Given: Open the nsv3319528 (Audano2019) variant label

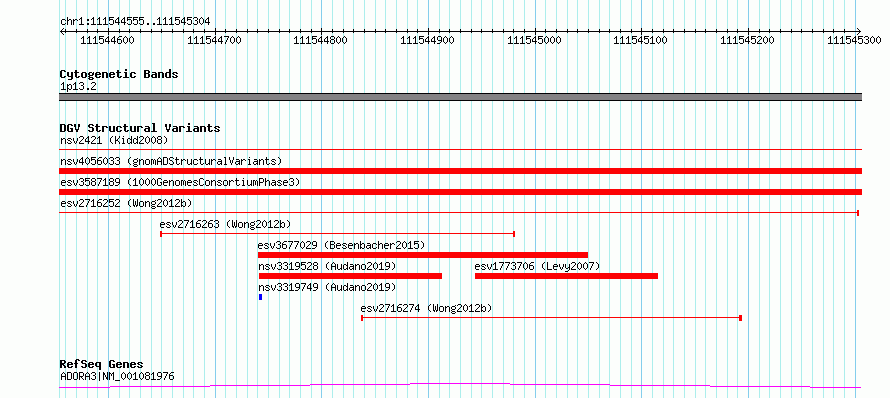Looking at the screenshot, I should 328,266.
